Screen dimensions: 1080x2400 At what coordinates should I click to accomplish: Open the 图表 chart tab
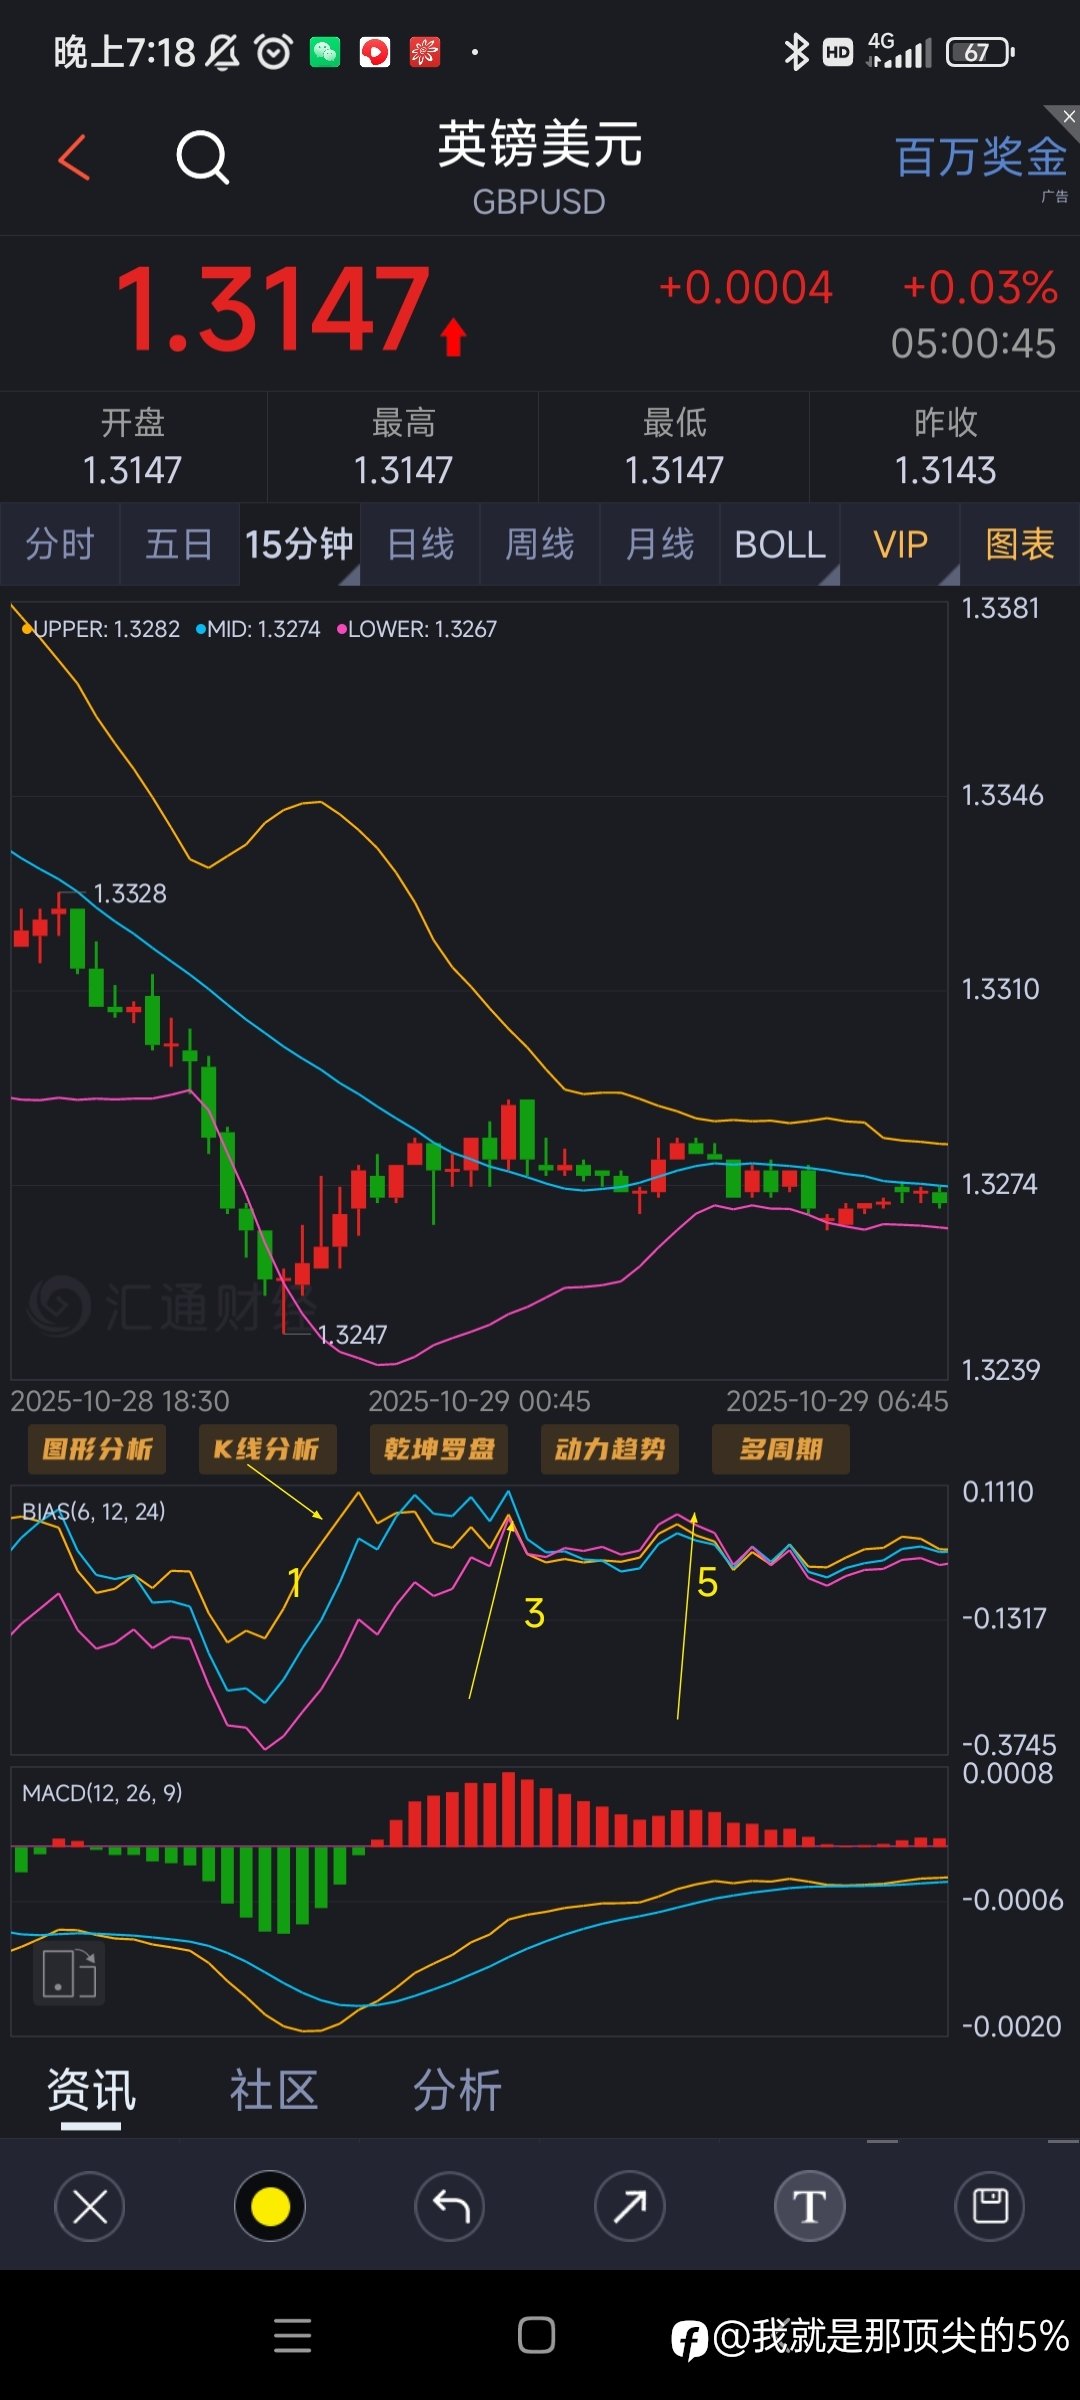(1020, 545)
